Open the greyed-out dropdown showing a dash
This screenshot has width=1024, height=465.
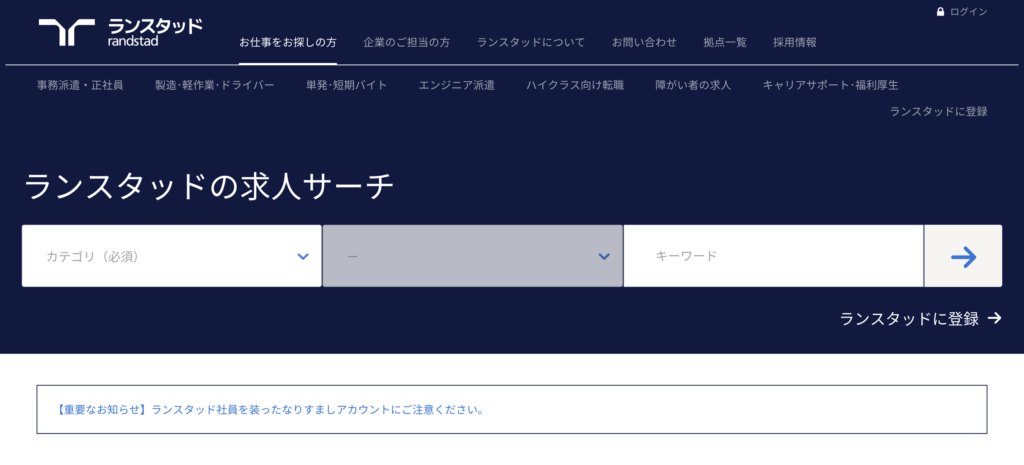point(473,256)
